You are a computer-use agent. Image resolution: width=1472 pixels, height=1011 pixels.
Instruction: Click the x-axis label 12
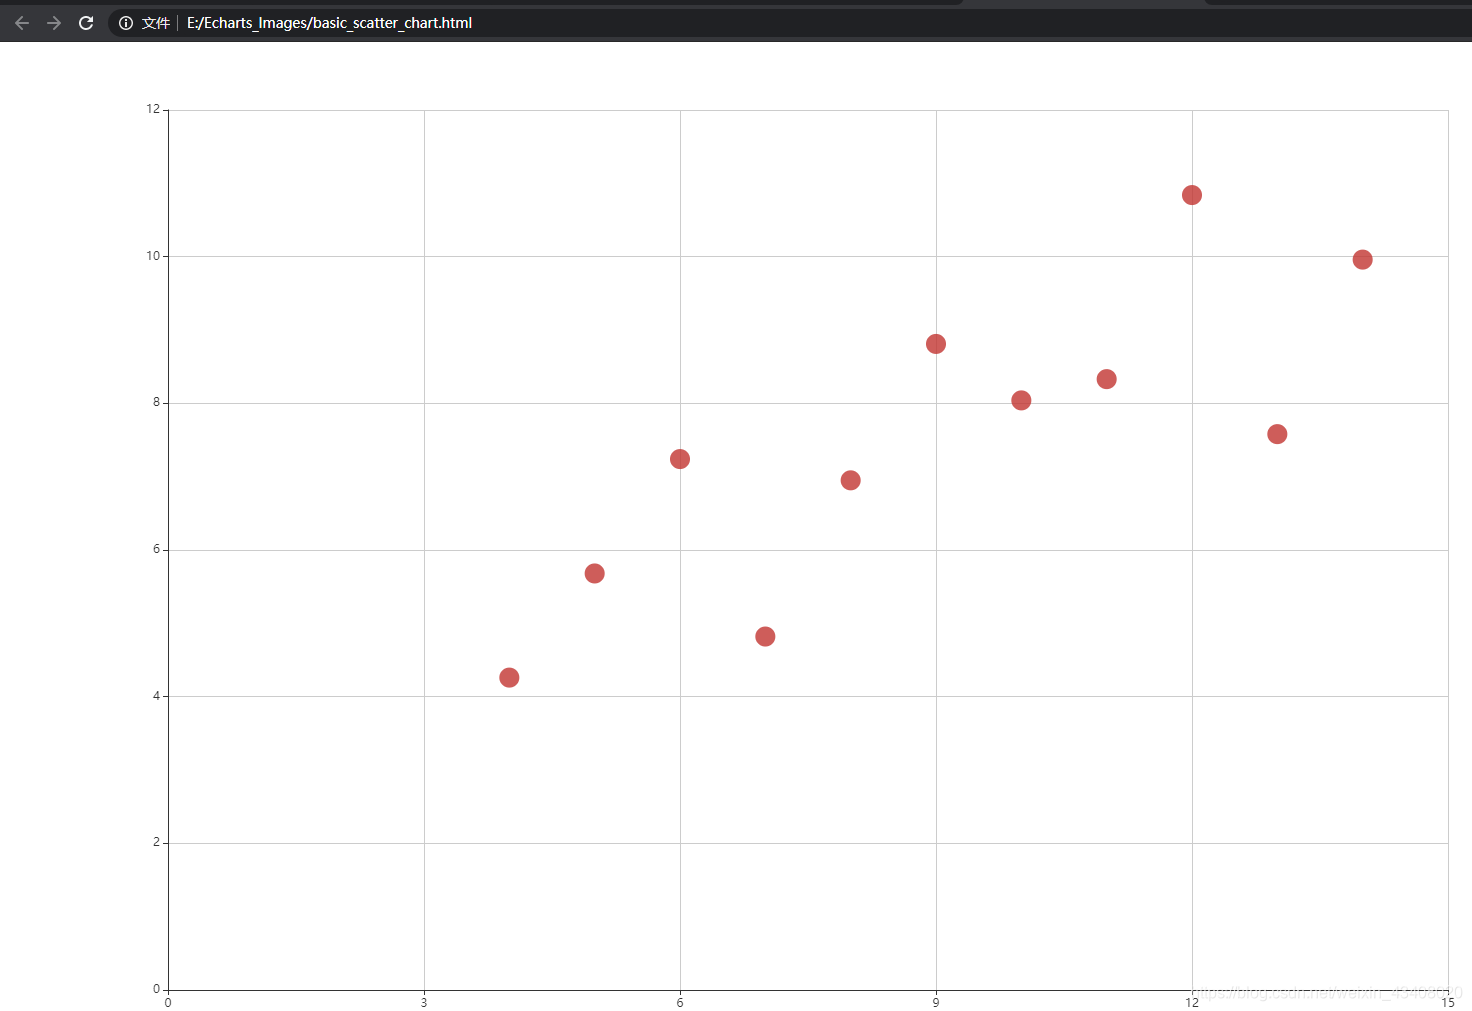(x=1192, y=1003)
